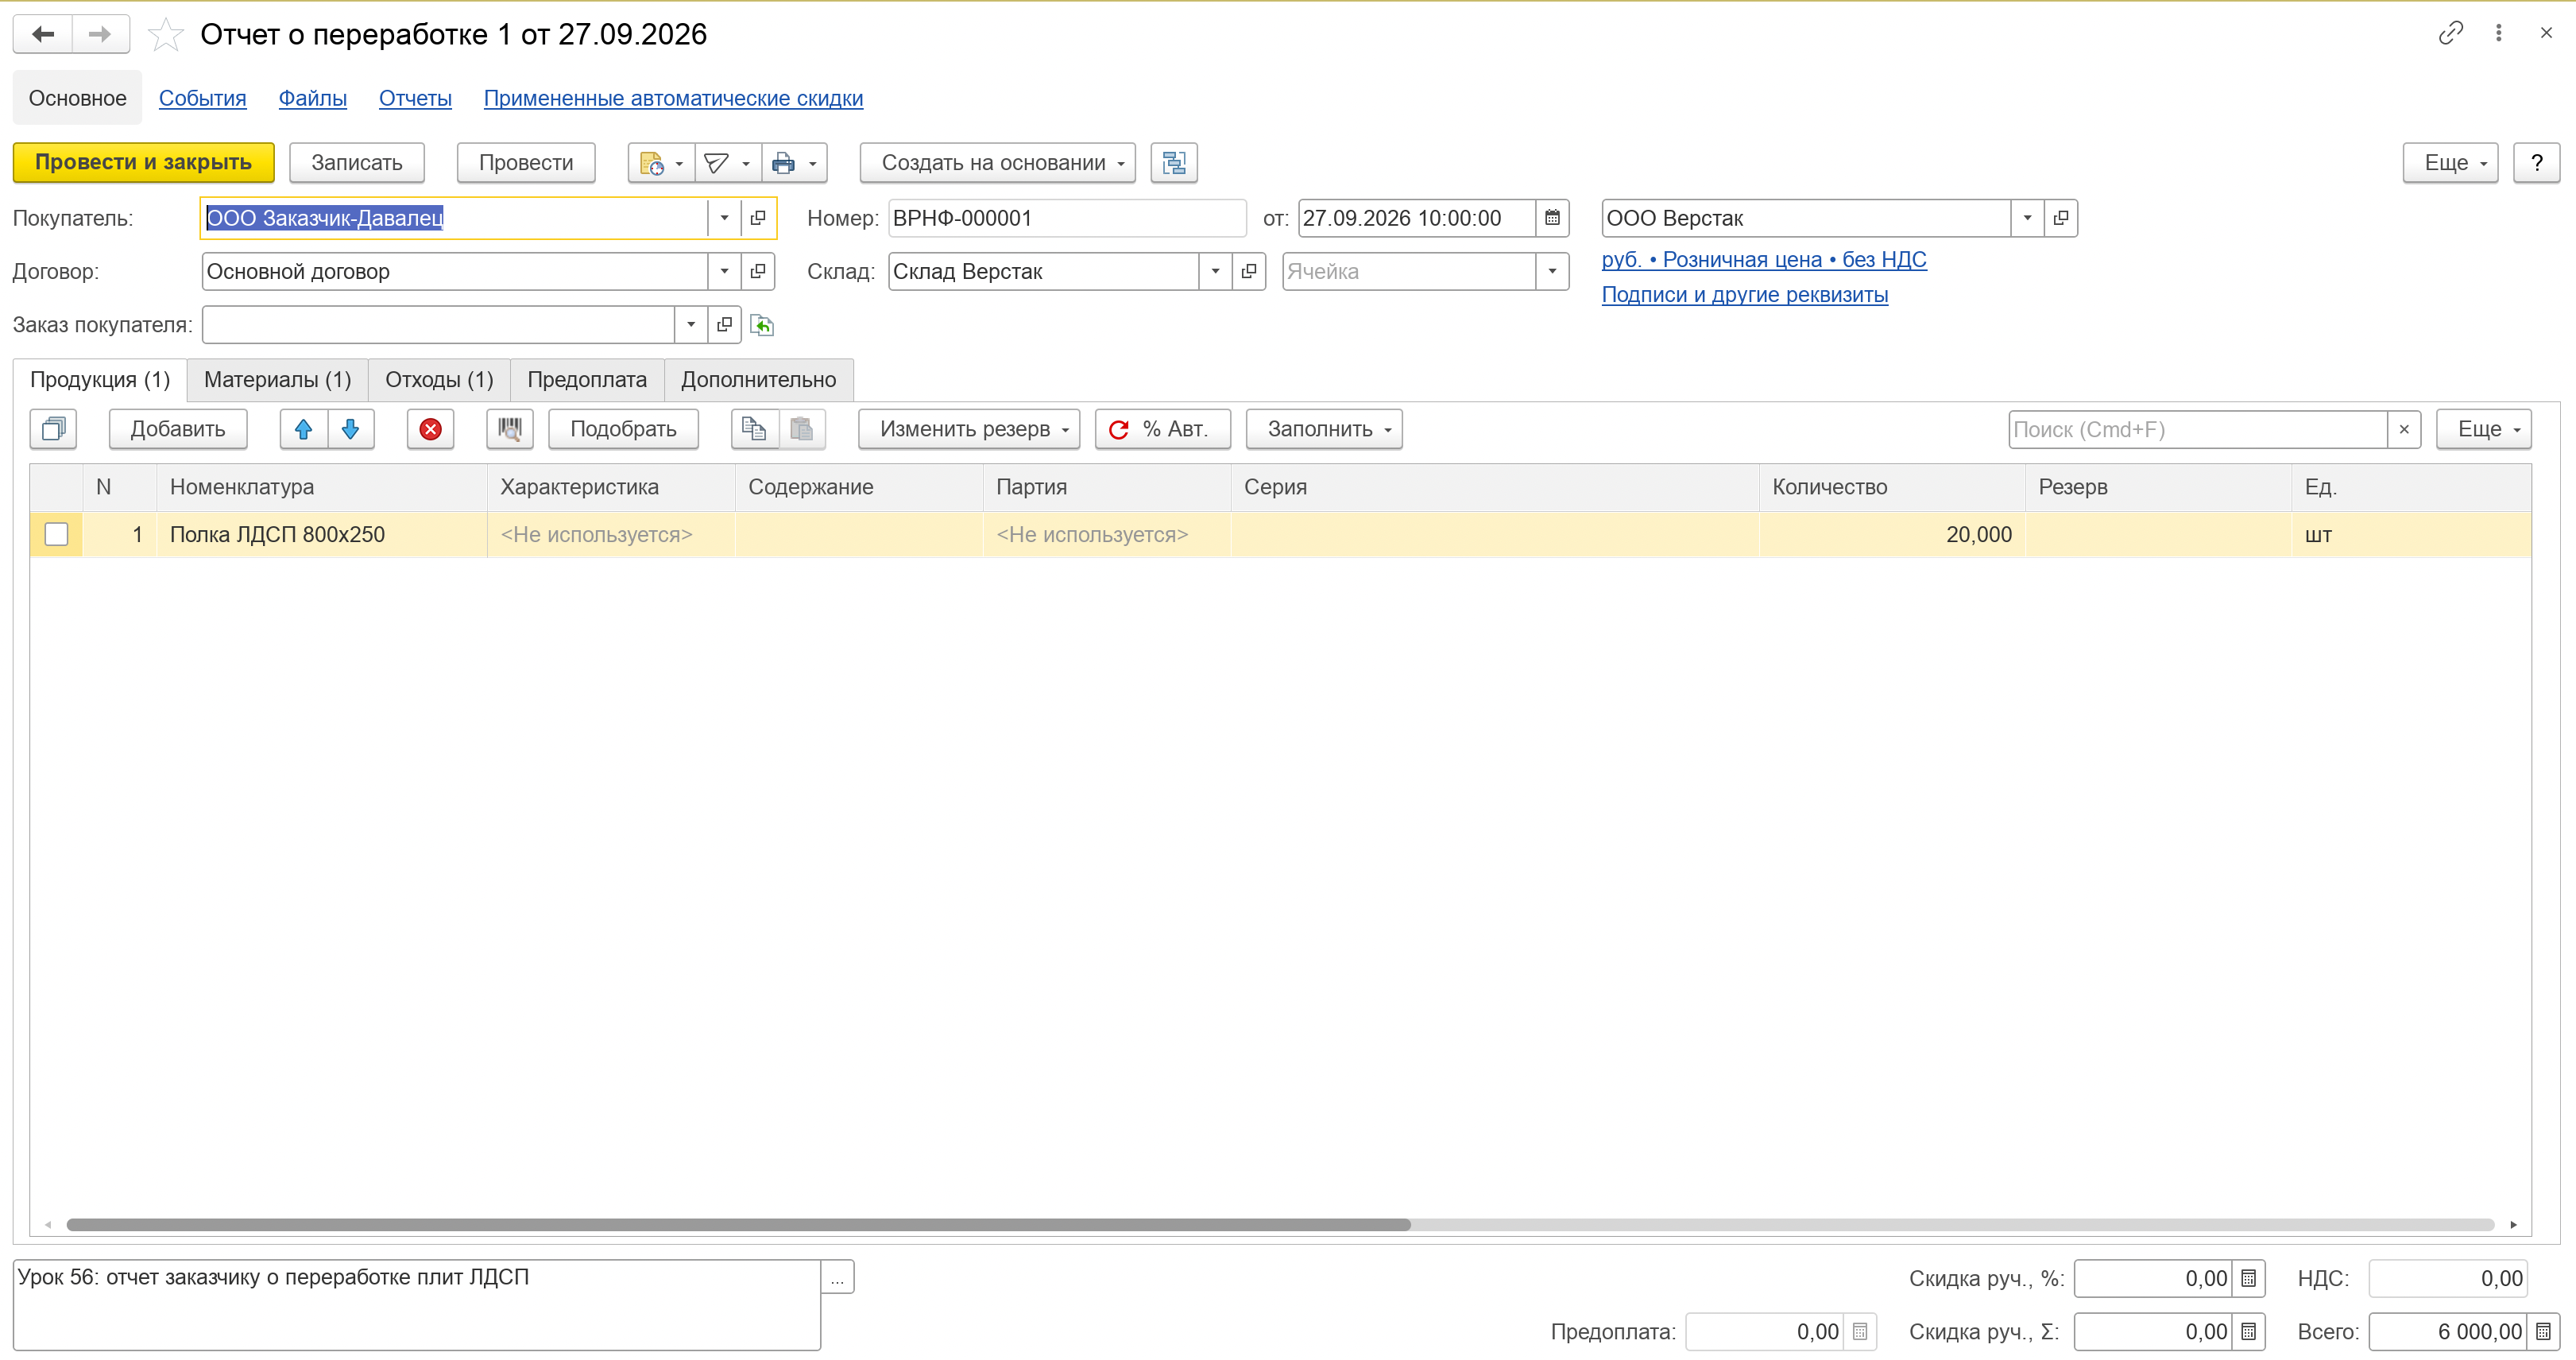Image resolution: width=2576 pixels, height=1360 pixels.
Task: Open Подписи и другие реквизиты link
Action: click(1744, 295)
